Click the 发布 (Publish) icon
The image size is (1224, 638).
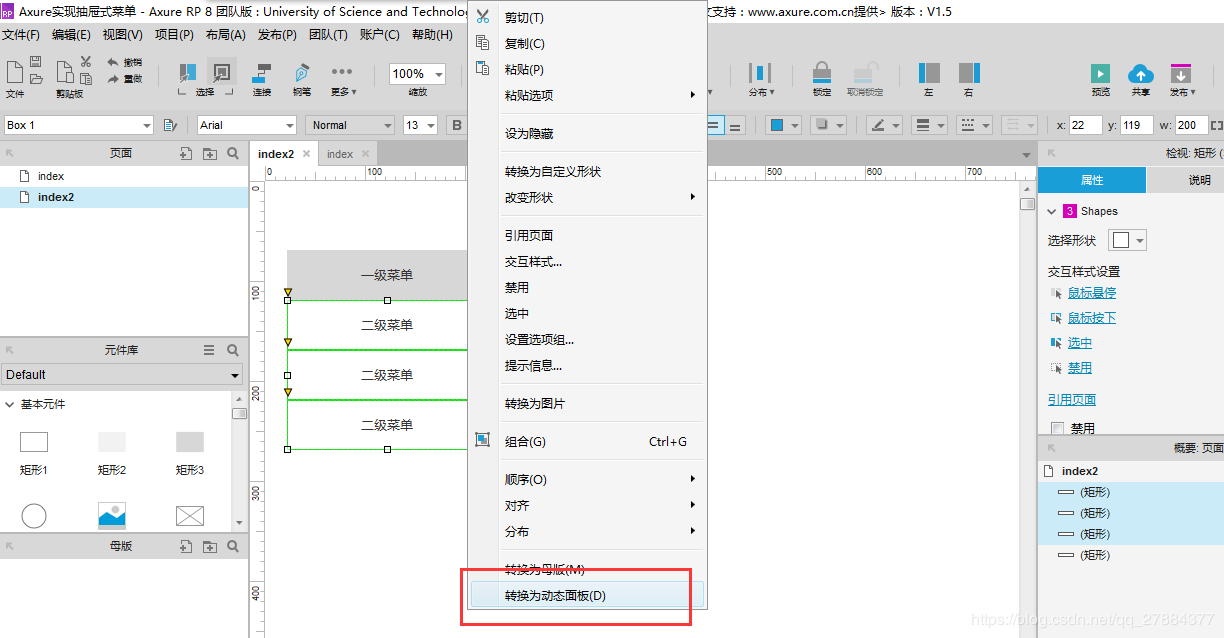point(1182,75)
